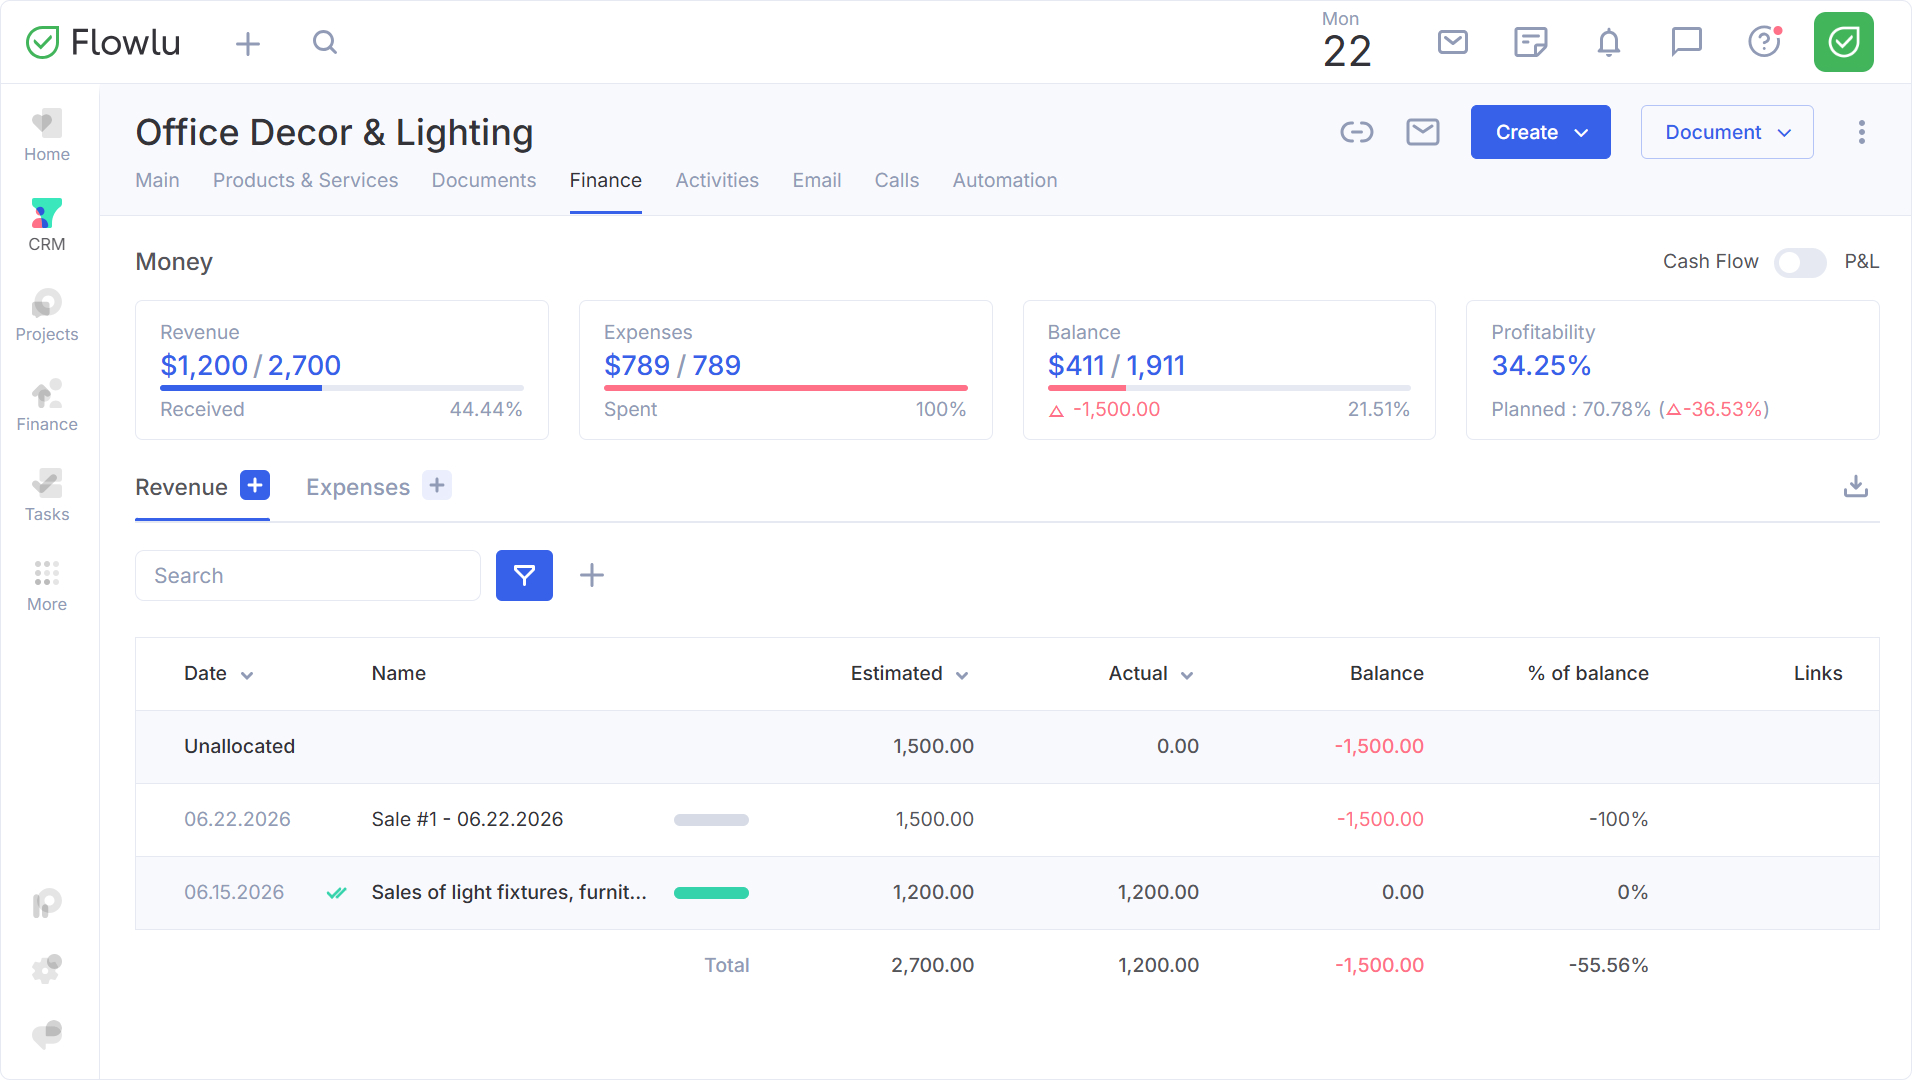Sort by the Date column chevron

pos(247,675)
